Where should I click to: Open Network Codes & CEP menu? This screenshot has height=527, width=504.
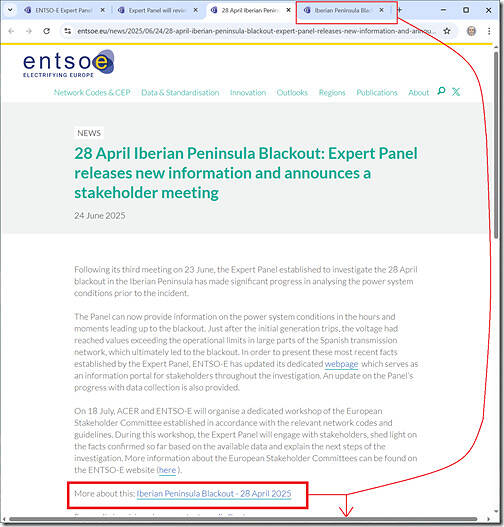(92, 92)
